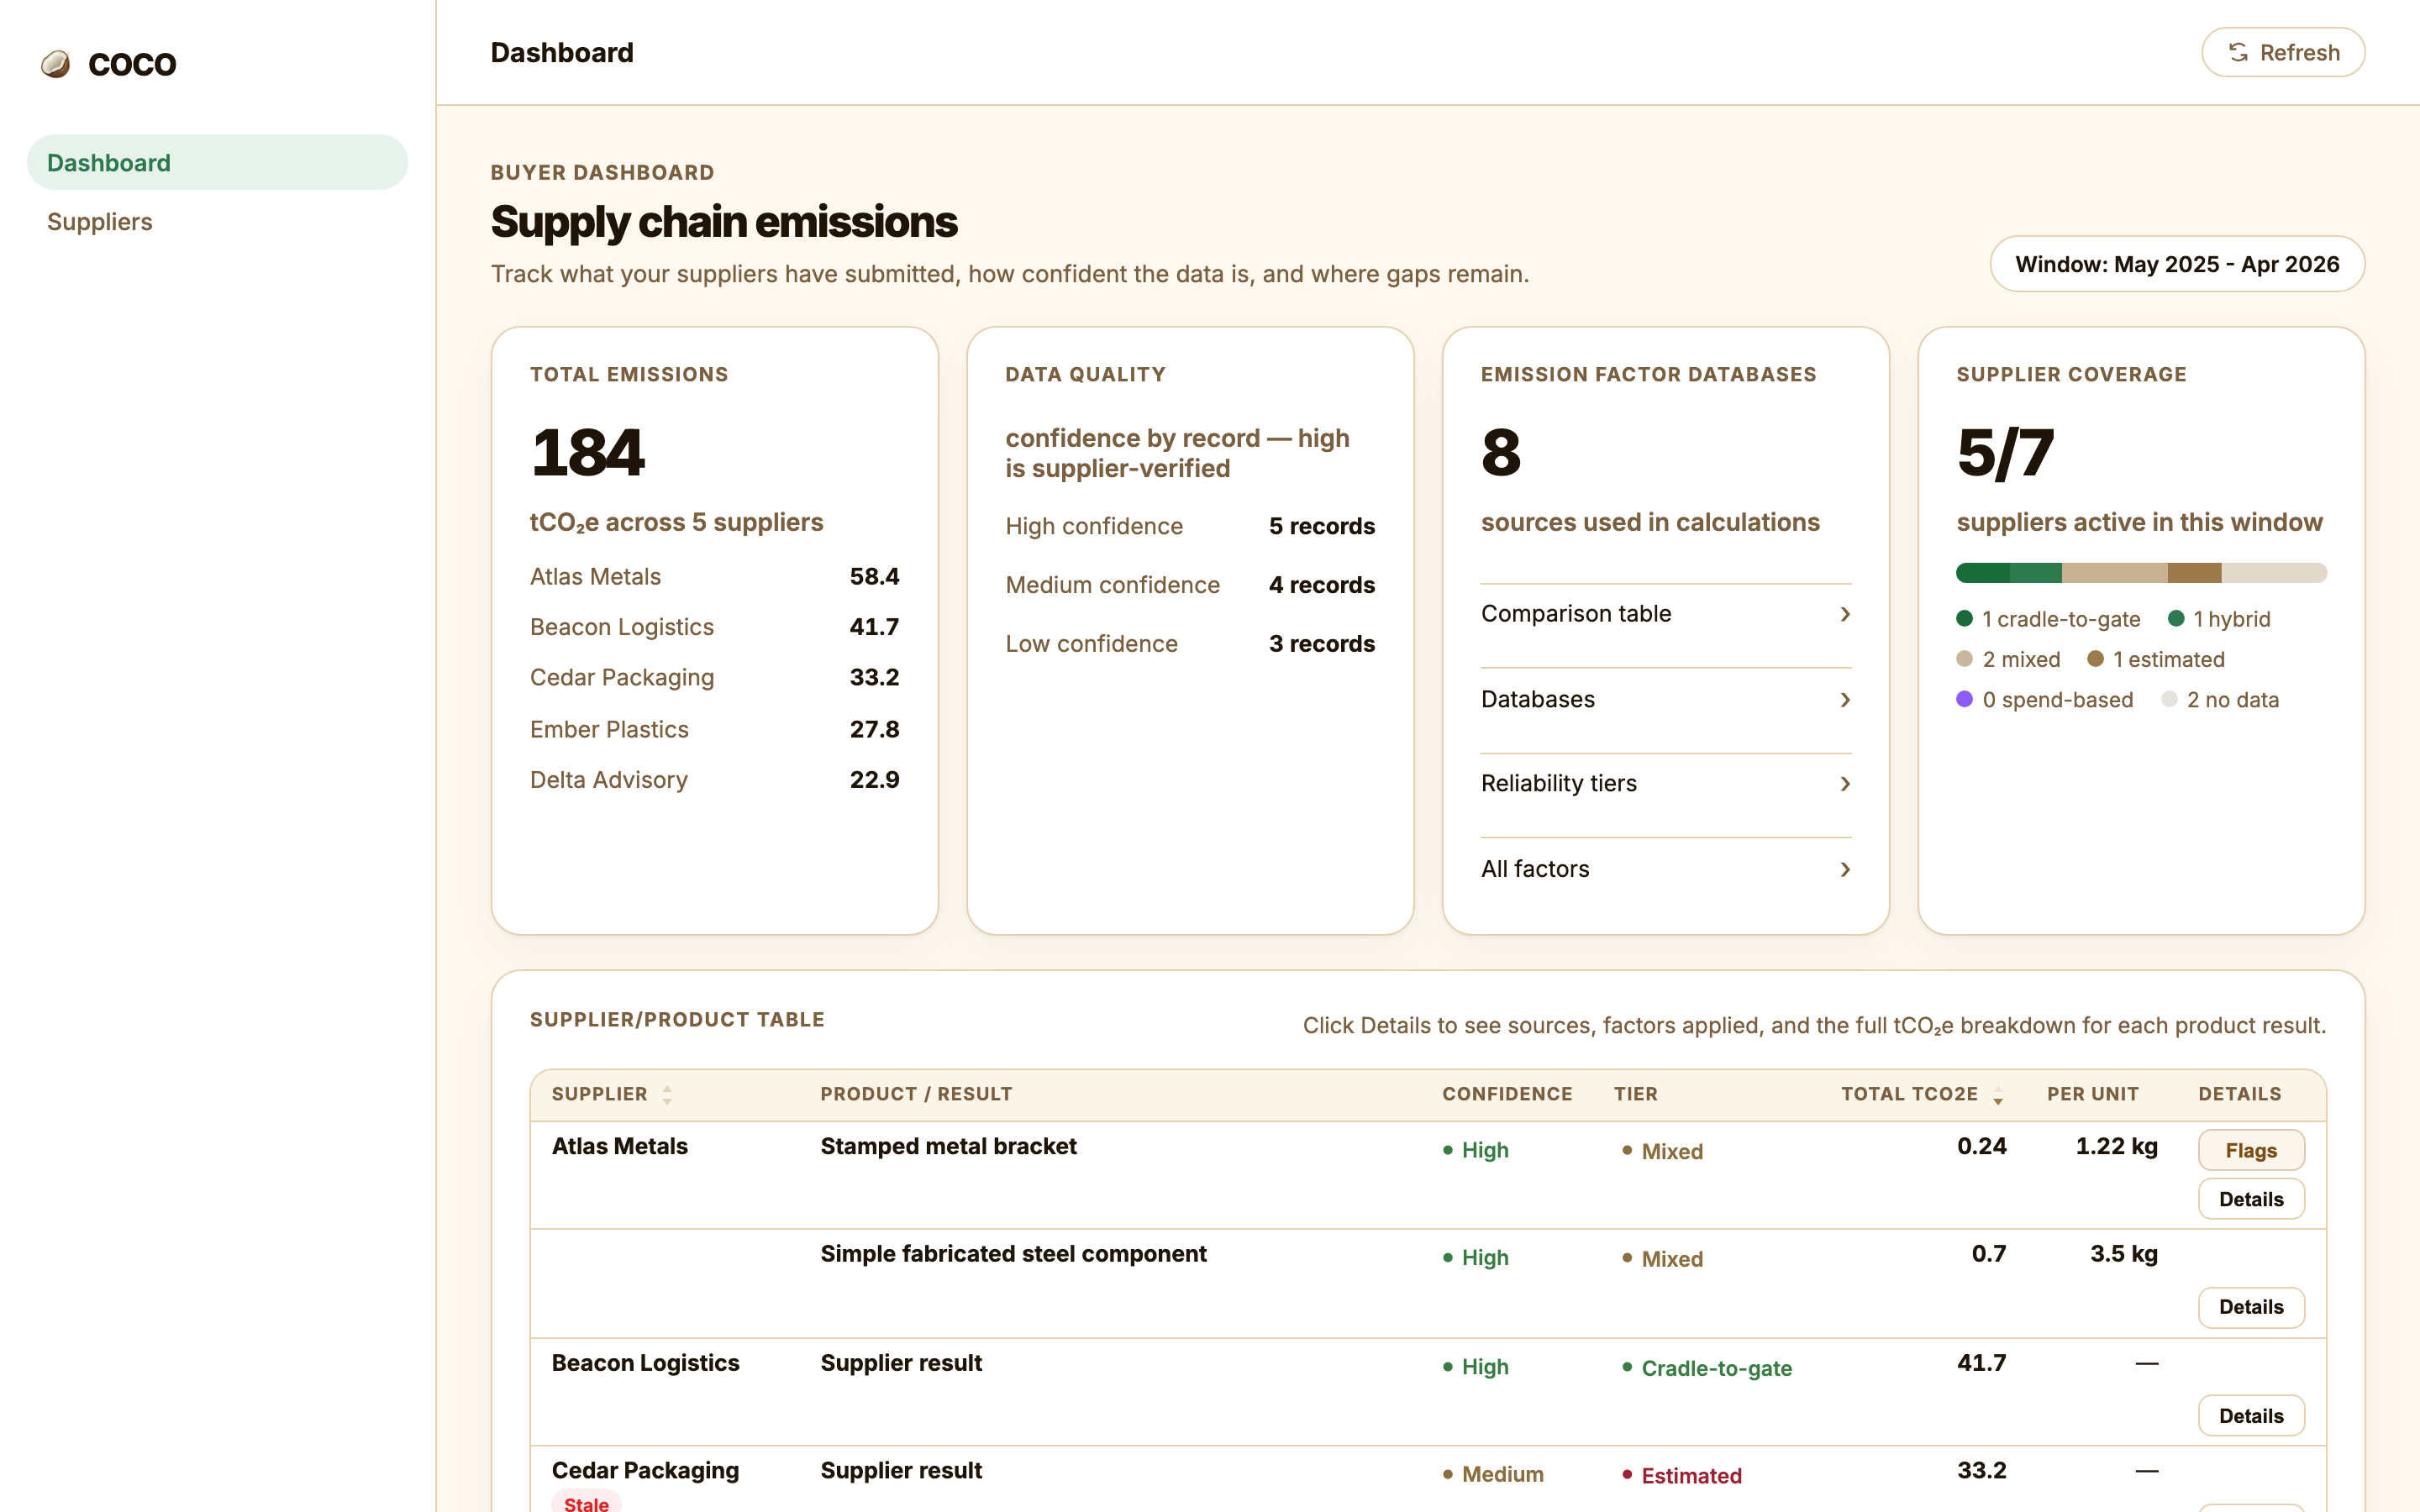Click the no data grey legend dot
Image resolution: width=2420 pixels, height=1512 pixels.
[2169, 699]
